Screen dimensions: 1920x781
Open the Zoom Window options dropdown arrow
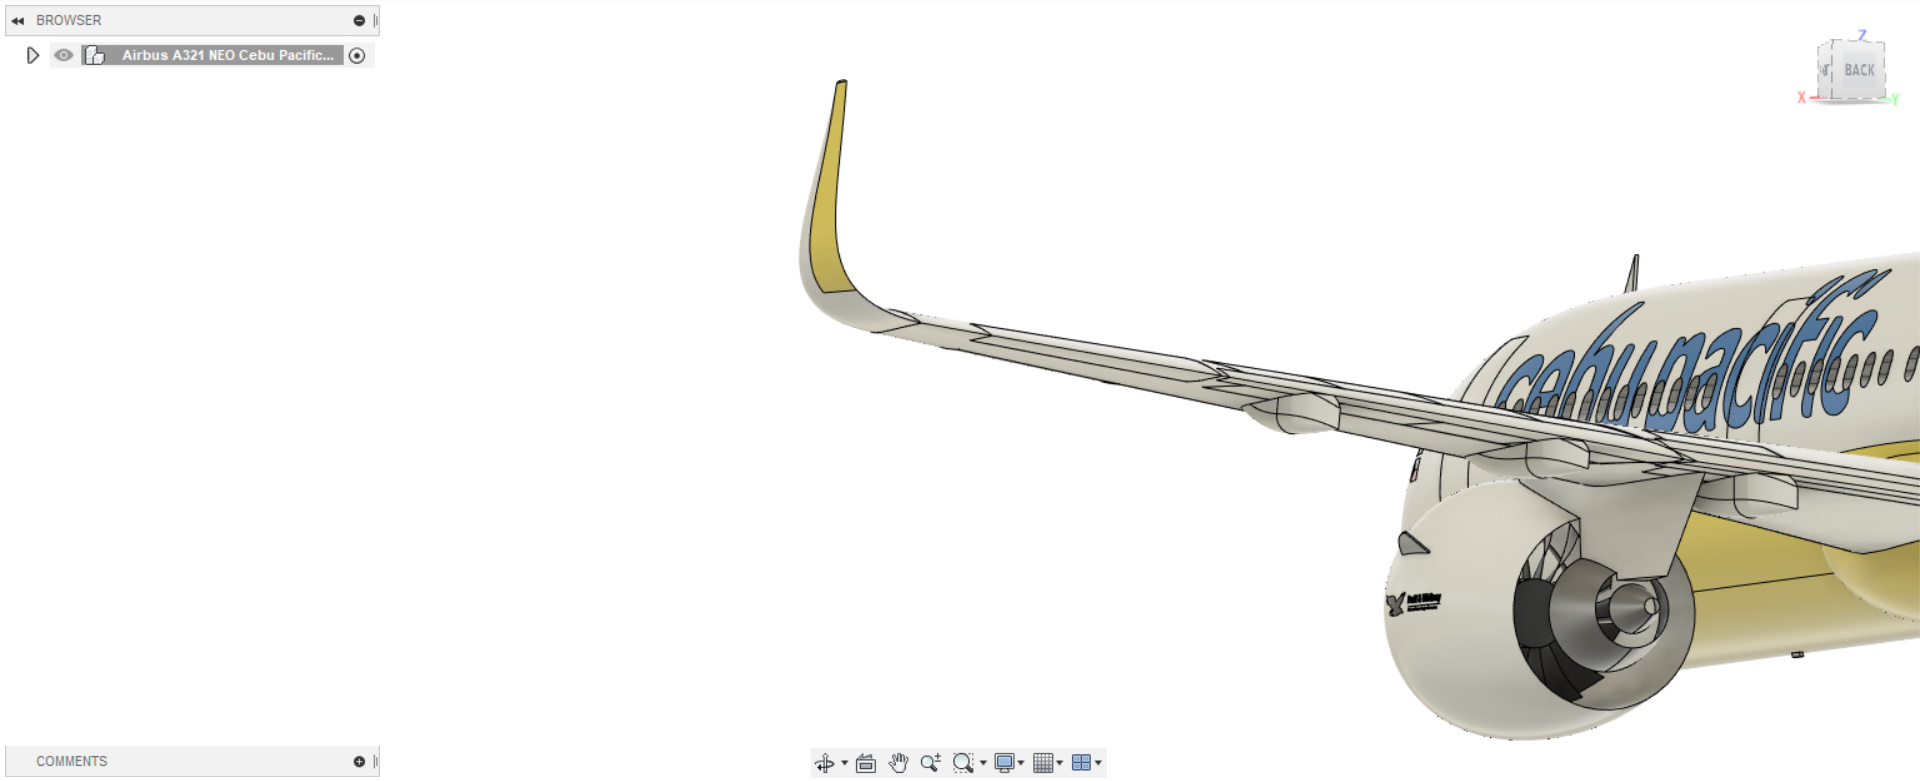click(x=983, y=764)
